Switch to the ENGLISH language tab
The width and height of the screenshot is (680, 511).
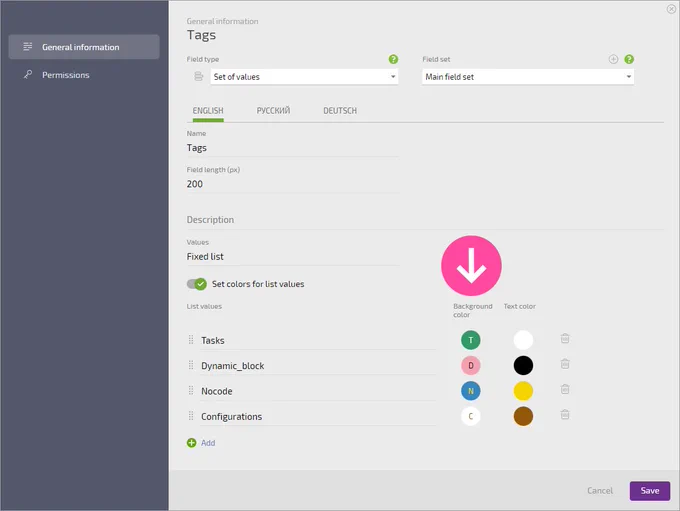(x=208, y=111)
